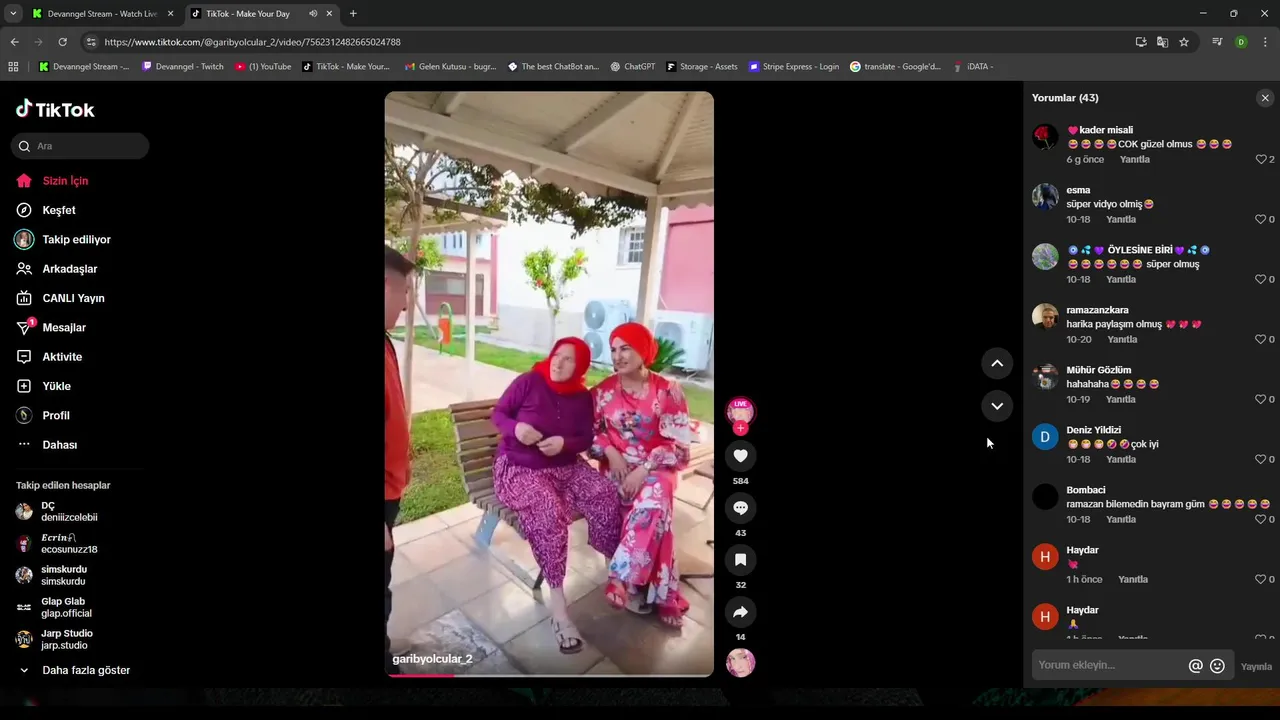
Task: Follow creator via plus badge
Action: point(740,428)
